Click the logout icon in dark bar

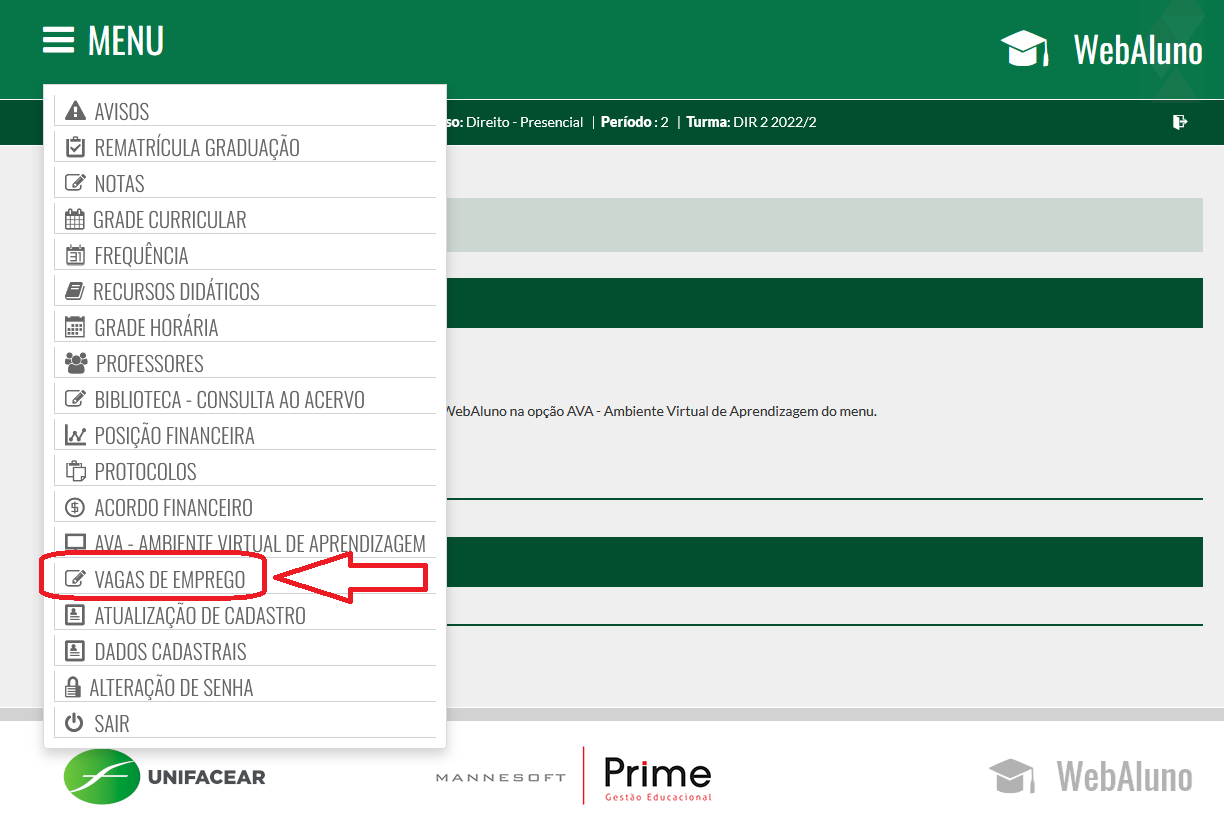(x=1180, y=122)
